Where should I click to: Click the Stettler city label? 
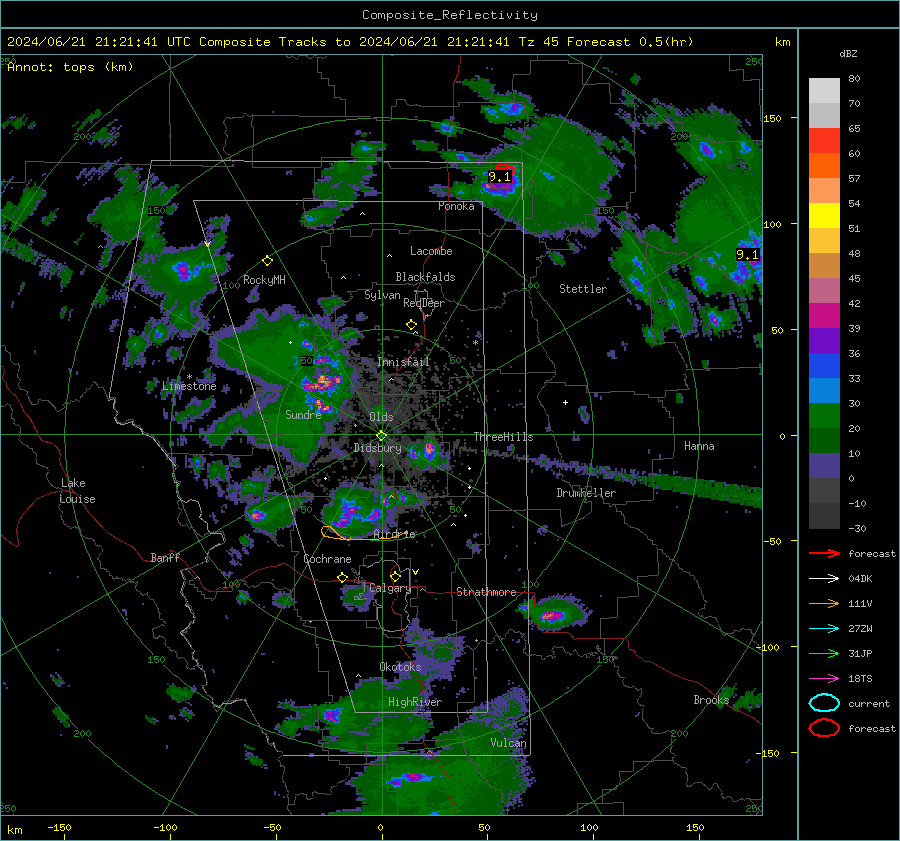pyautogui.click(x=583, y=289)
